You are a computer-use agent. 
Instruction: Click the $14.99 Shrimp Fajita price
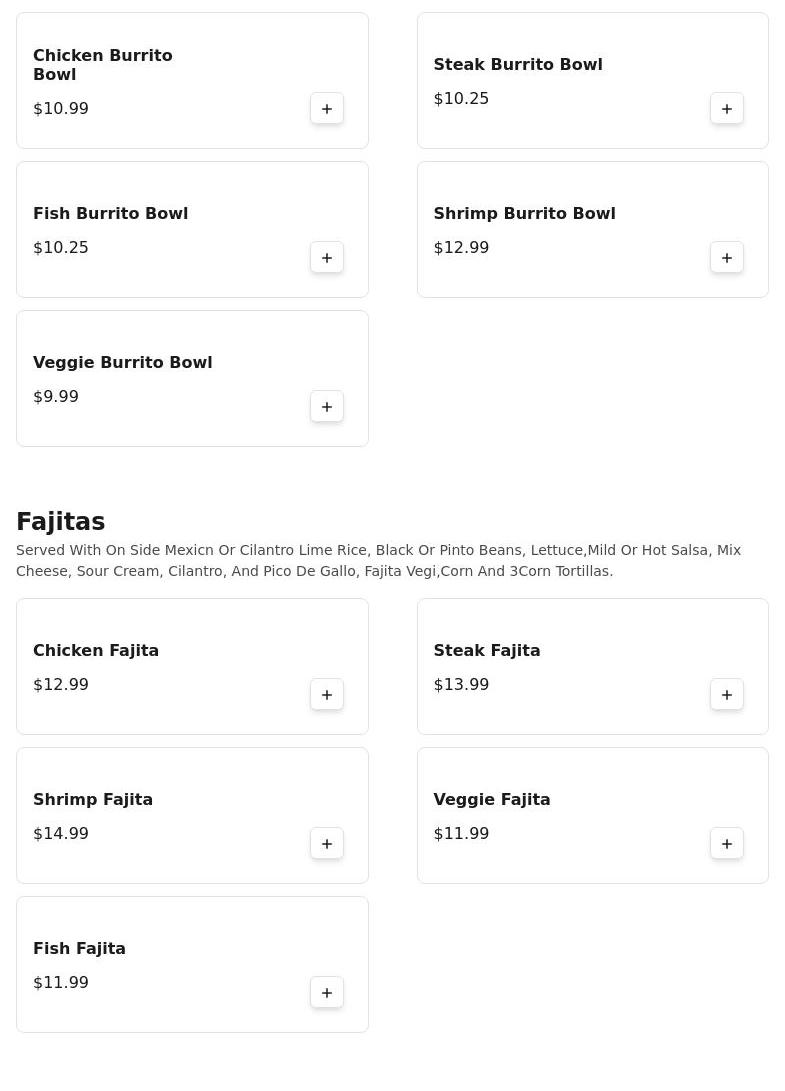click(61, 834)
